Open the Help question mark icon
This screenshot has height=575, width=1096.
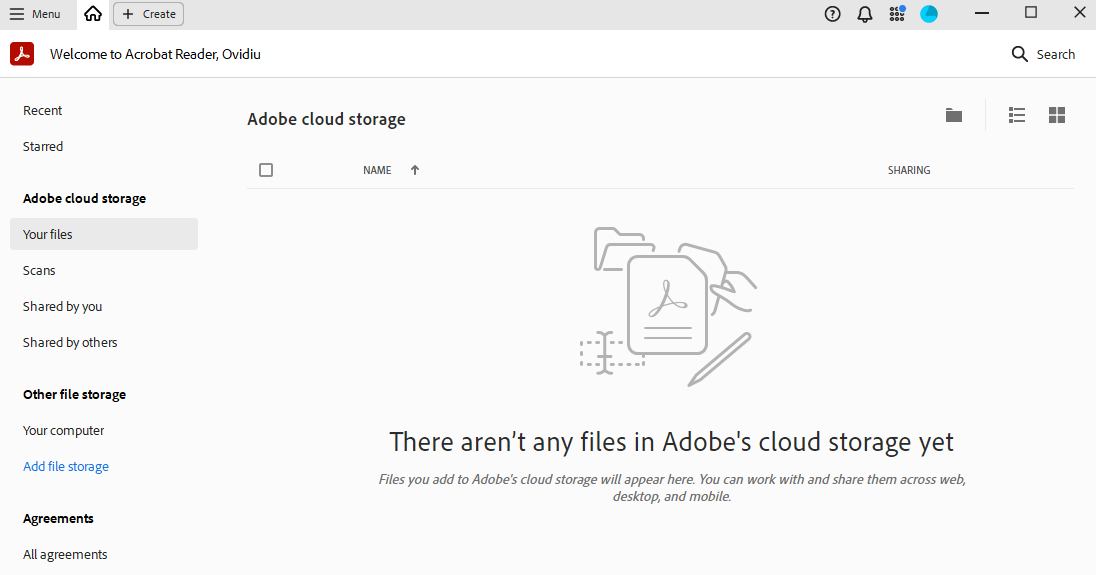pyautogui.click(x=832, y=14)
